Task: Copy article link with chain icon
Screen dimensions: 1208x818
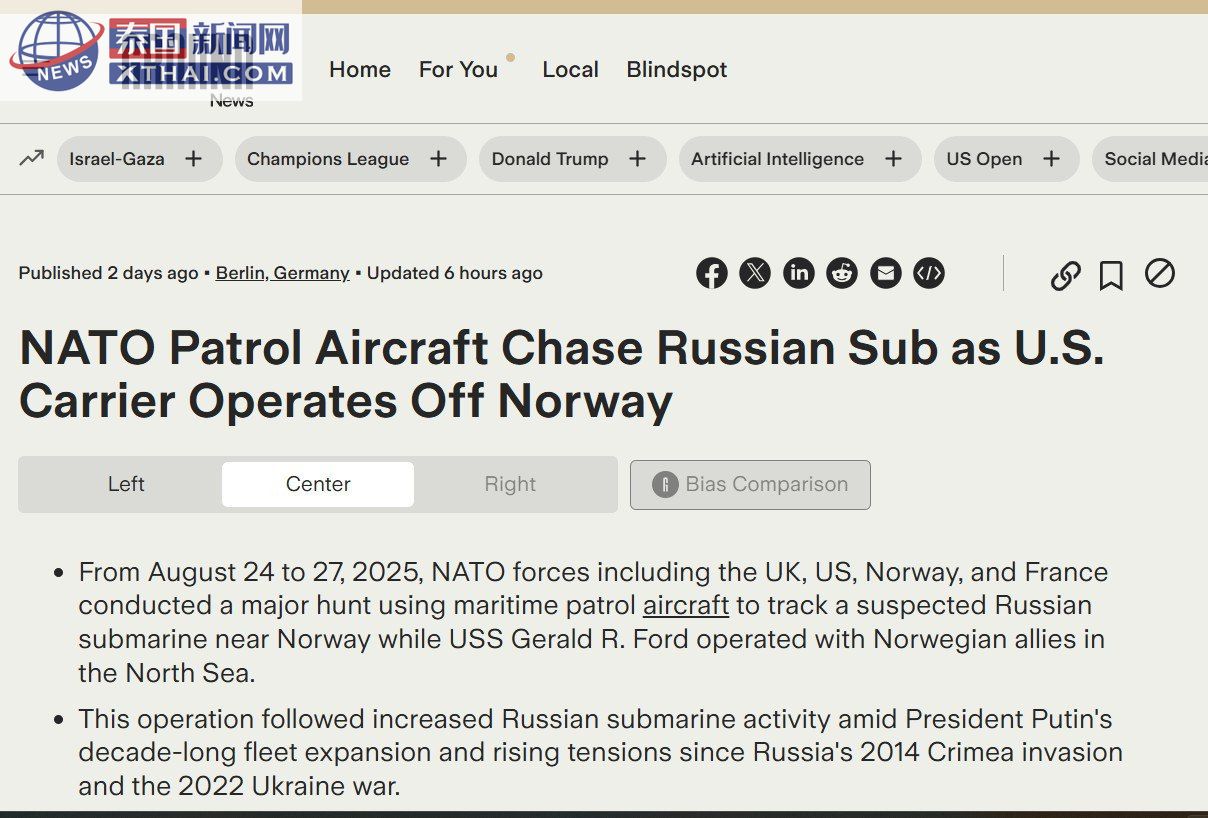Action: pos(1065,275)
